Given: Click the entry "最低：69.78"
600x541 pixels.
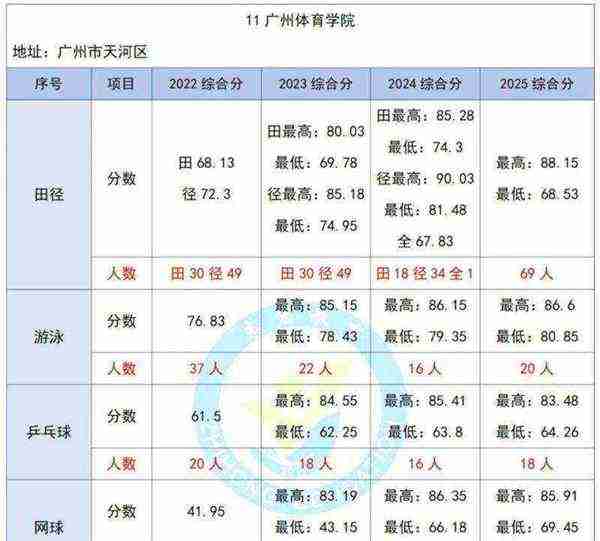Looking at the screenshot, I should [316, 163].
